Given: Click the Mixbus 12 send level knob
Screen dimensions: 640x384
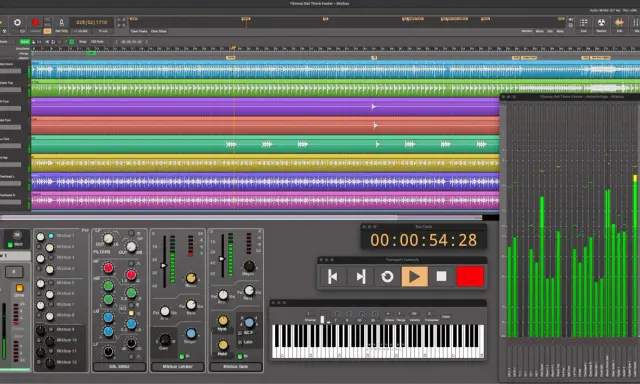Looking at the screenshot, I should pos(50,363).
